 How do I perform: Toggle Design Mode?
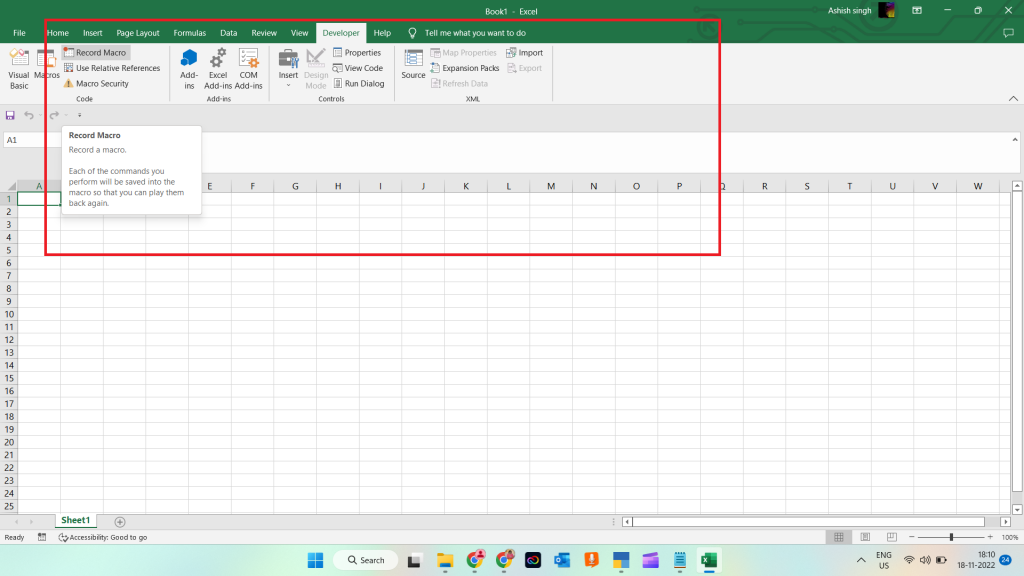315,69
